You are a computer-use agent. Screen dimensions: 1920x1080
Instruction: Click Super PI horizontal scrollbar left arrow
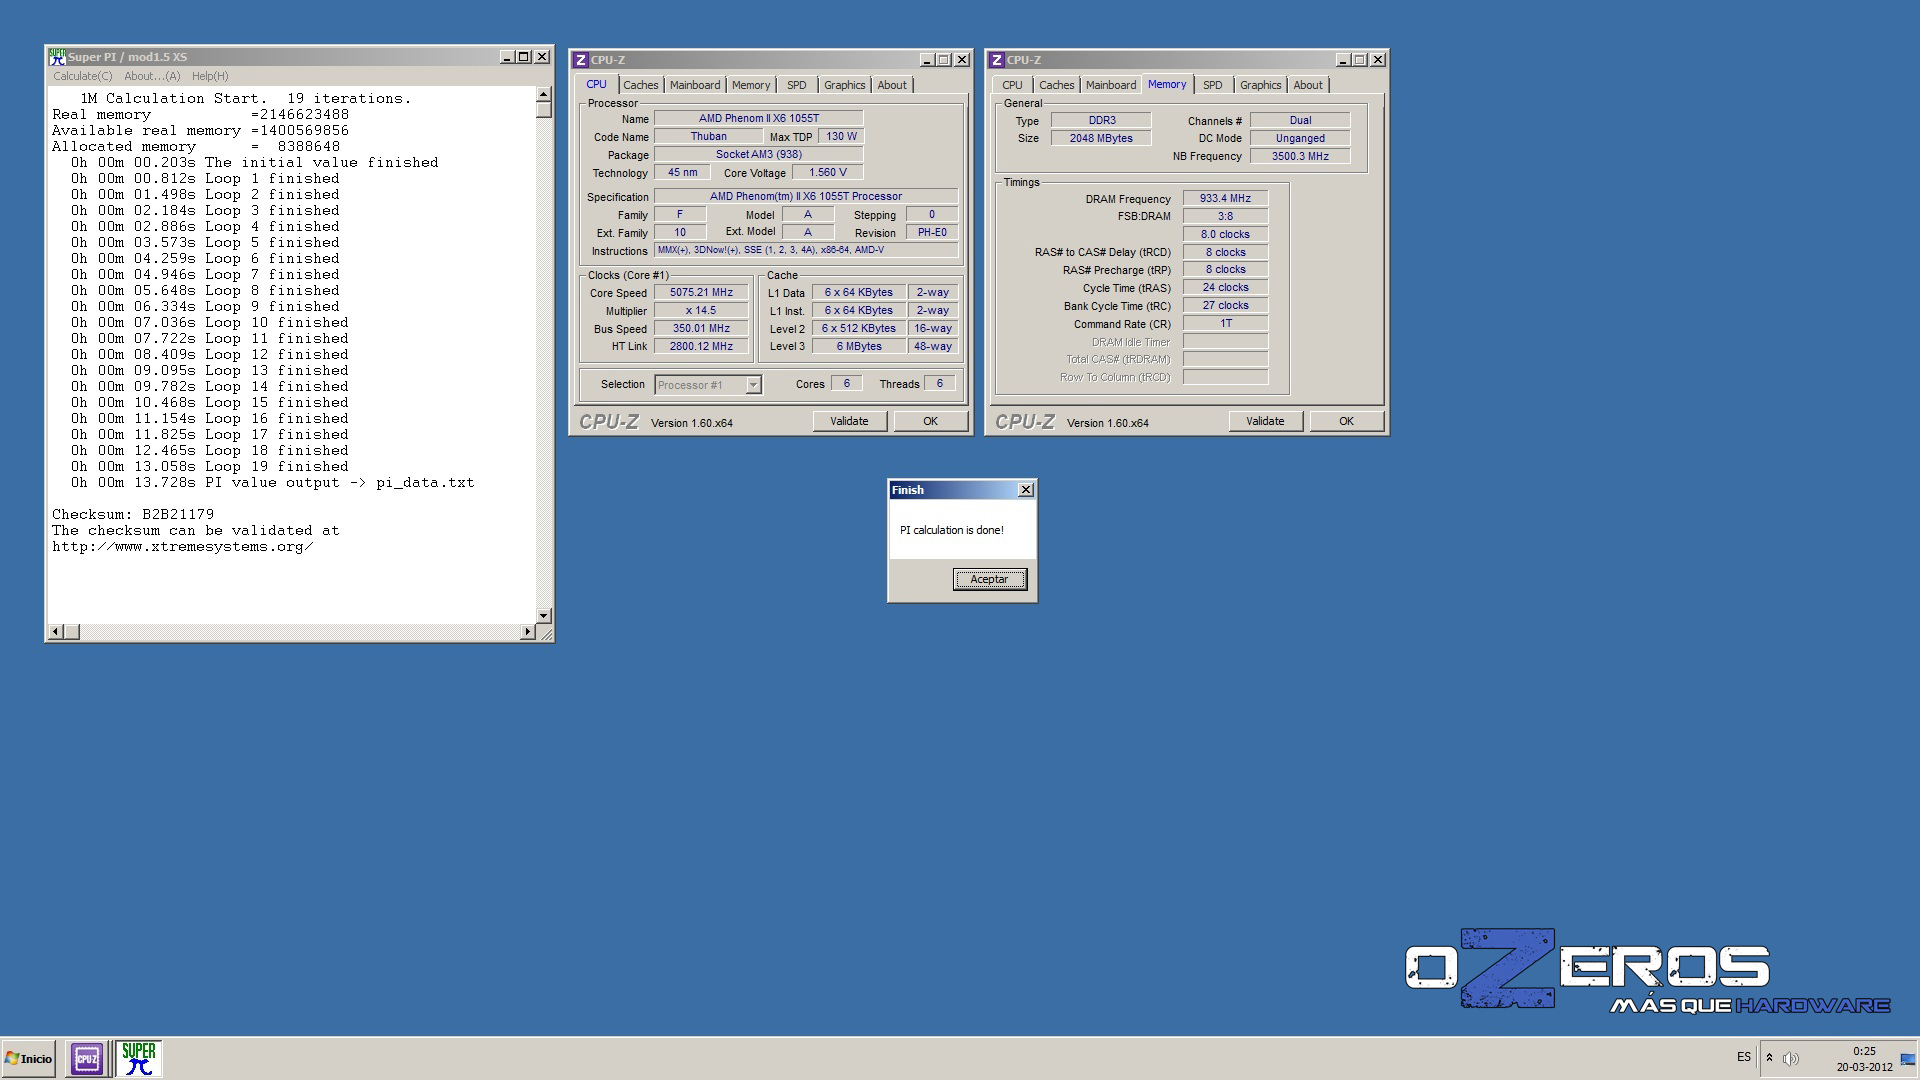56,632
